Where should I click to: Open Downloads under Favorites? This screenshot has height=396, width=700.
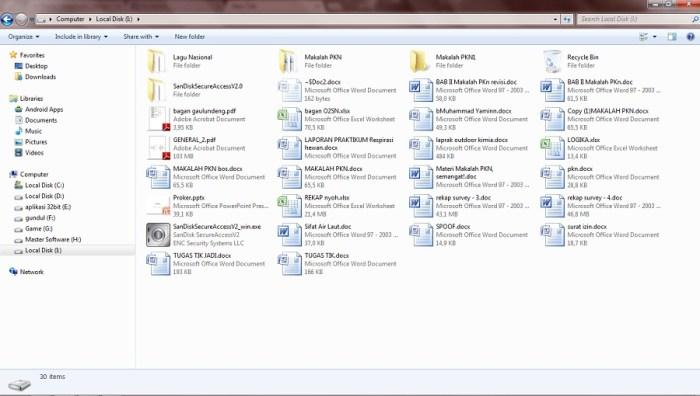40,77
